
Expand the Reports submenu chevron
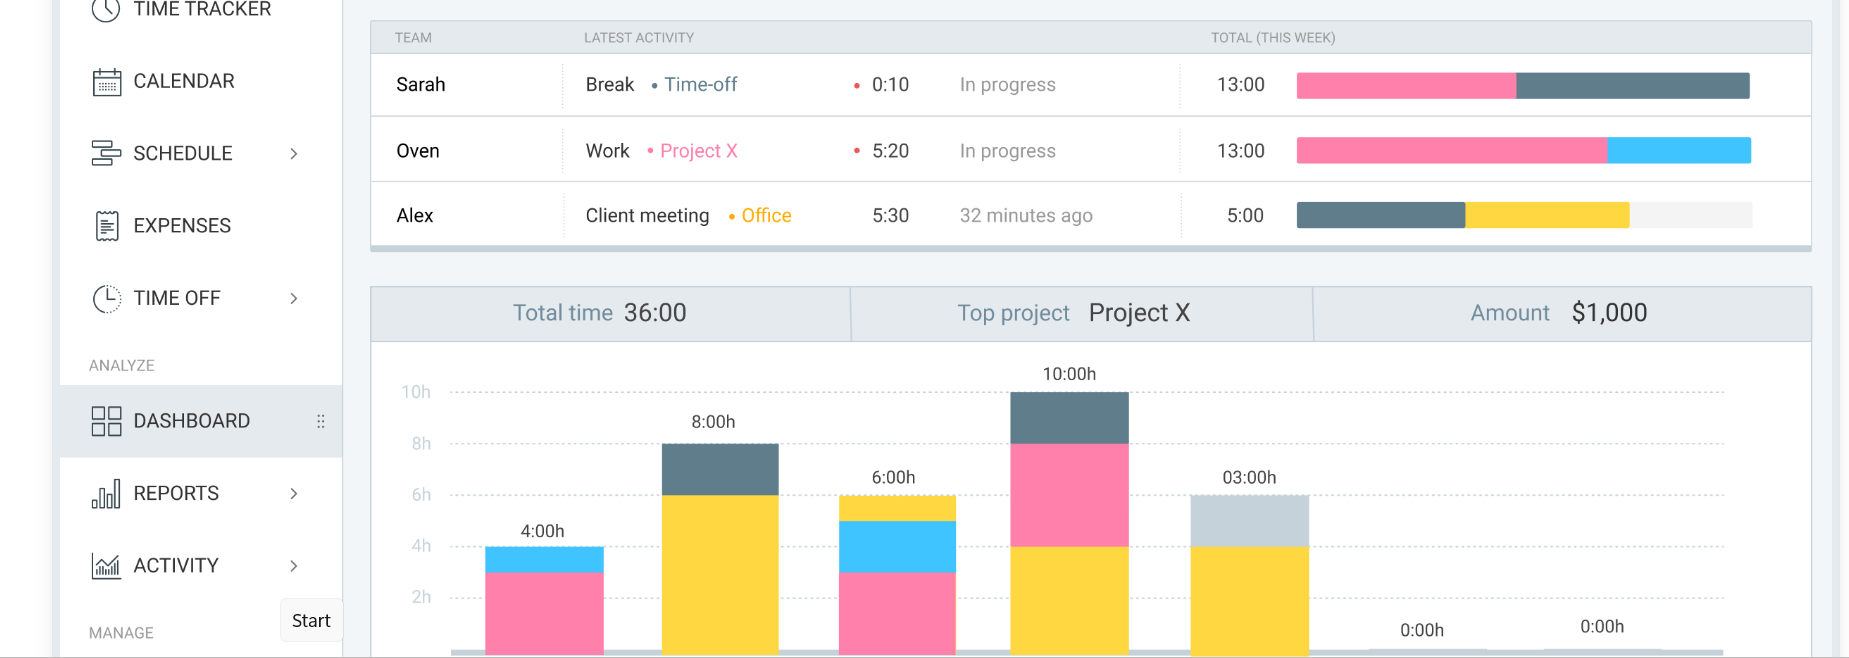294,493
